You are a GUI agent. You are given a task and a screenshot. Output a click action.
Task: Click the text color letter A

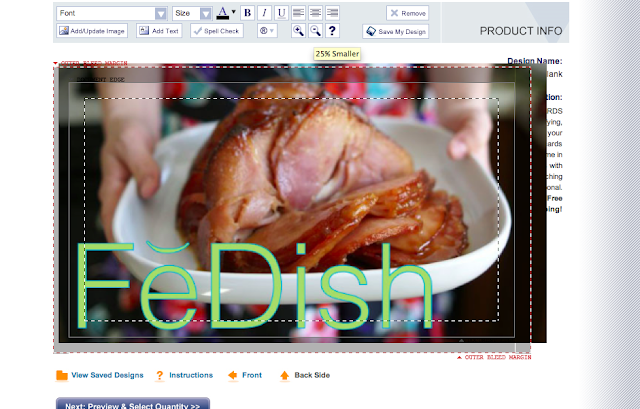(x=222, y=13)
